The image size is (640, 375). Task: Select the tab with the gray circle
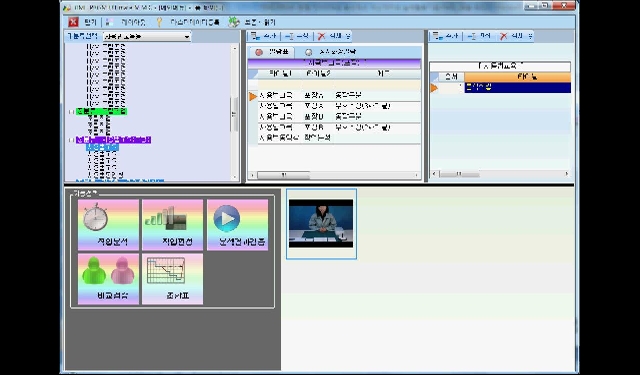point(331,52)
